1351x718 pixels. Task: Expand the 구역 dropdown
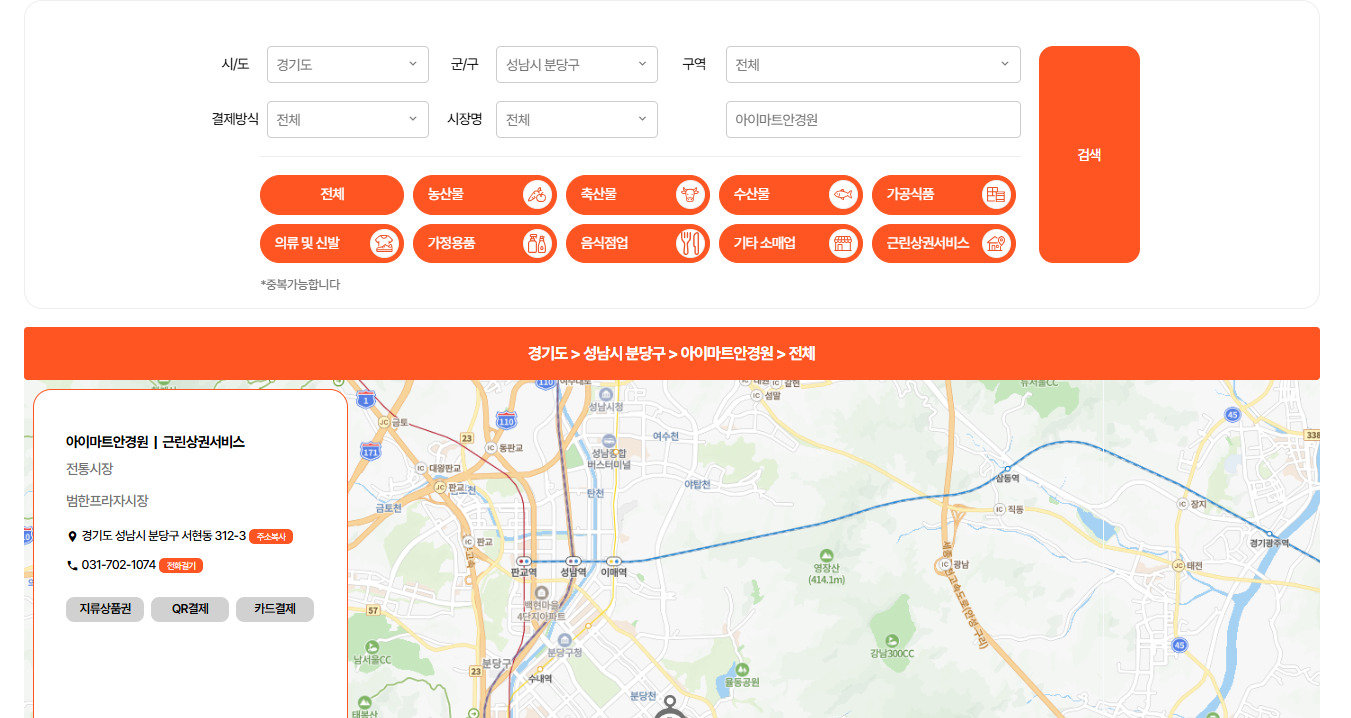coord(873,64)
